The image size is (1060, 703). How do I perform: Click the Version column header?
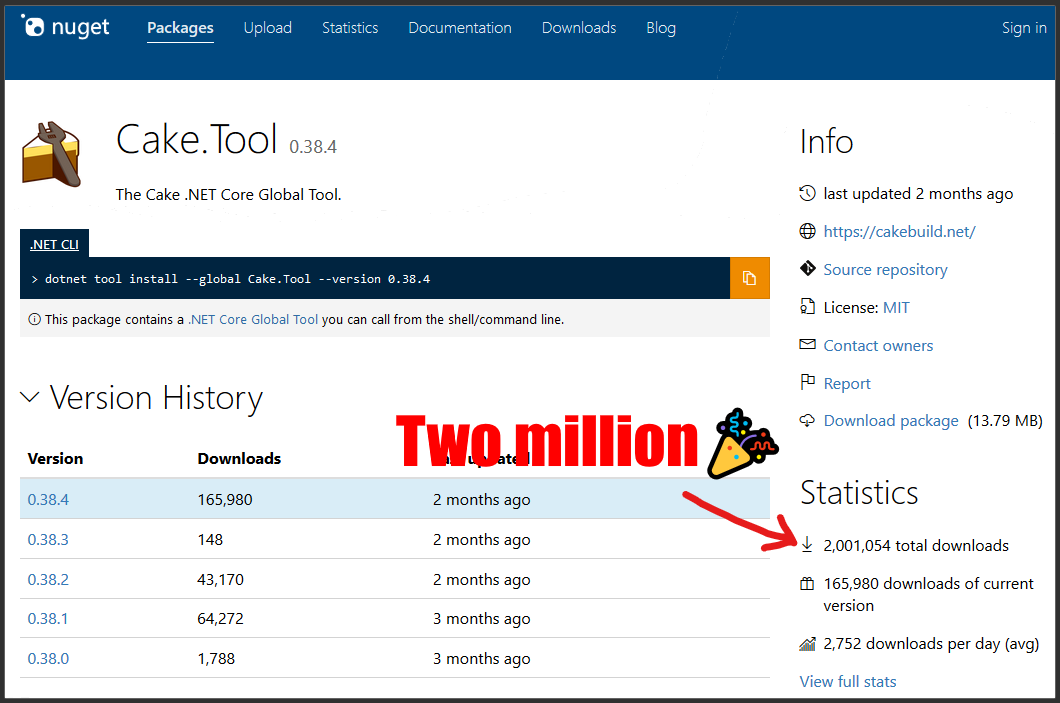coord(55,458)
